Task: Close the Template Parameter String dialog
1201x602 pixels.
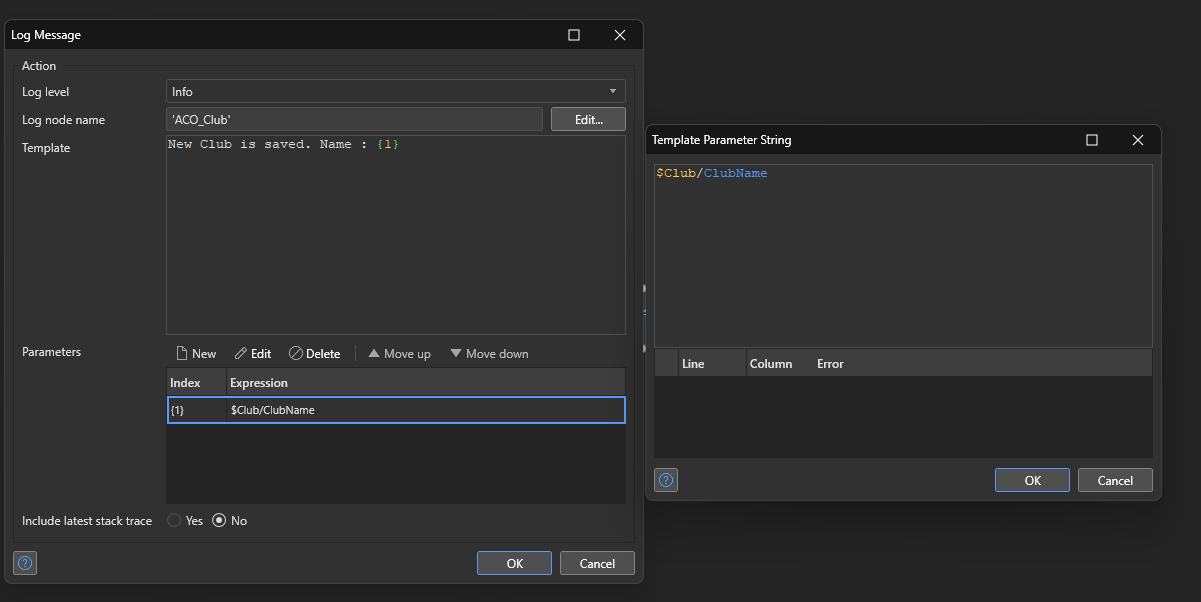Action: coord(1138,140)
